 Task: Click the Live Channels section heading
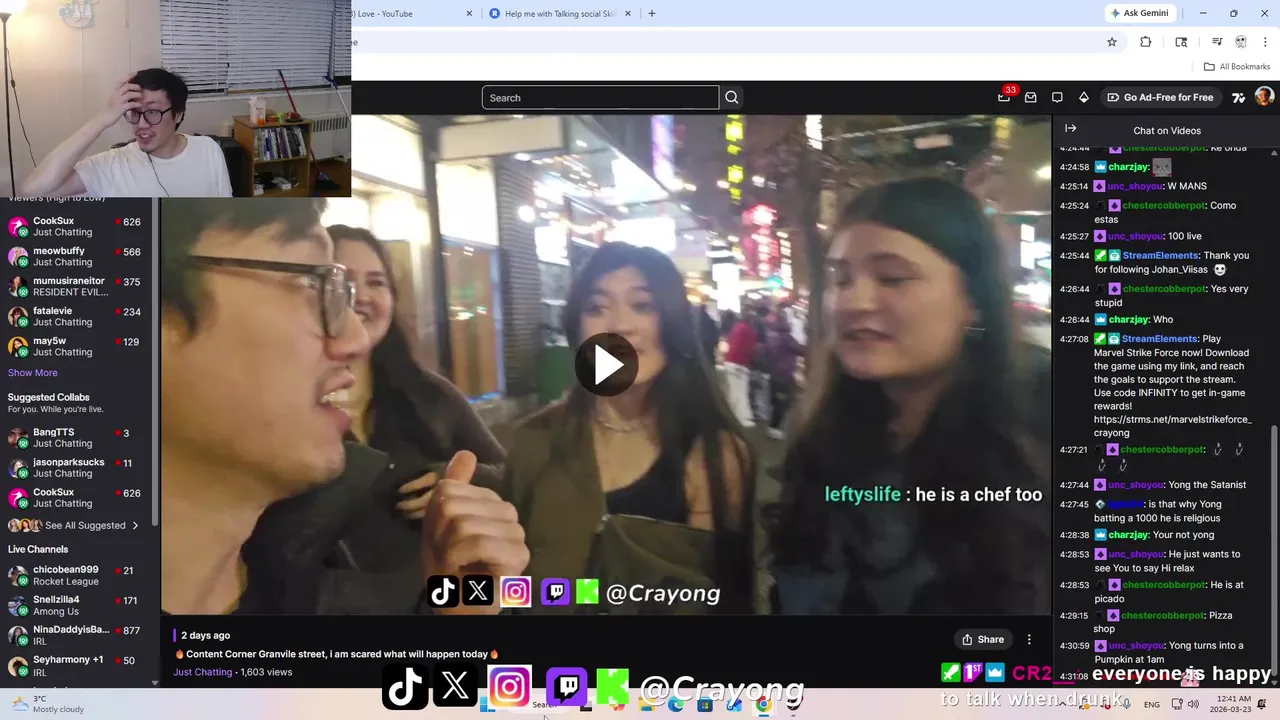pyautogui.click(x=38, y=549)
